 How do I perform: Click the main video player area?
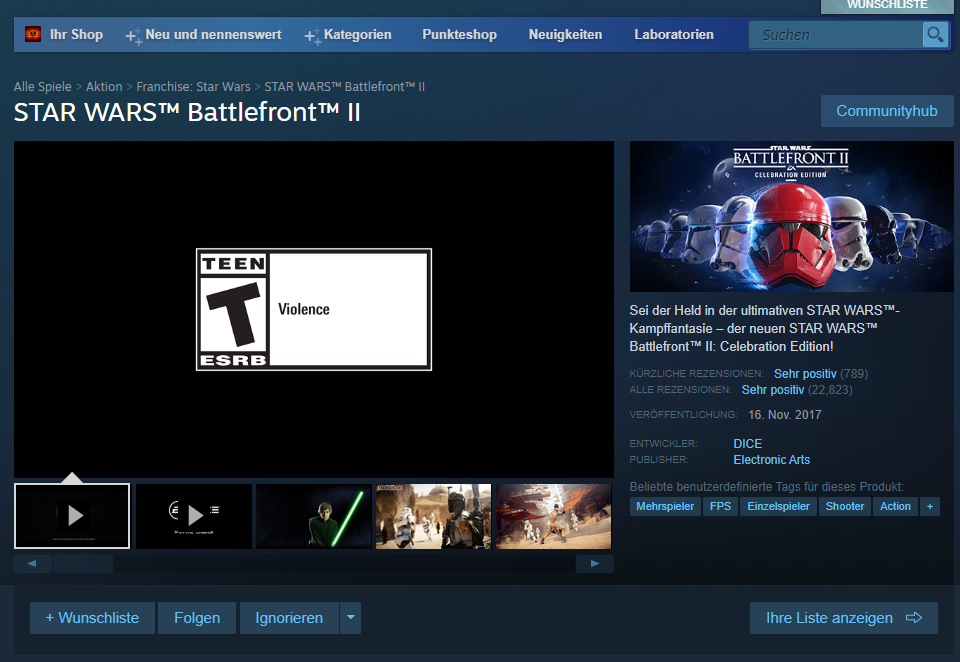click(313, 309)
